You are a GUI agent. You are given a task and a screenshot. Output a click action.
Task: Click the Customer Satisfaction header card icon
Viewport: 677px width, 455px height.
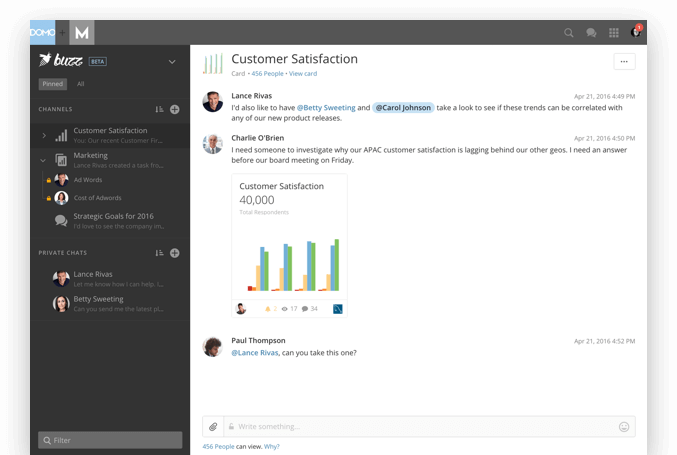tap(213, 63)
